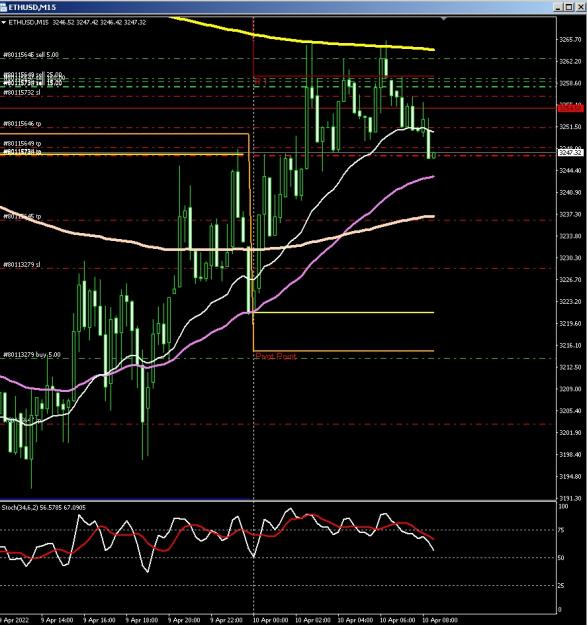Click the ETHUSD,M15 window icon in title bar
Image resolution: width=587 pixels, height=625 pixels.
pos(3,7)
